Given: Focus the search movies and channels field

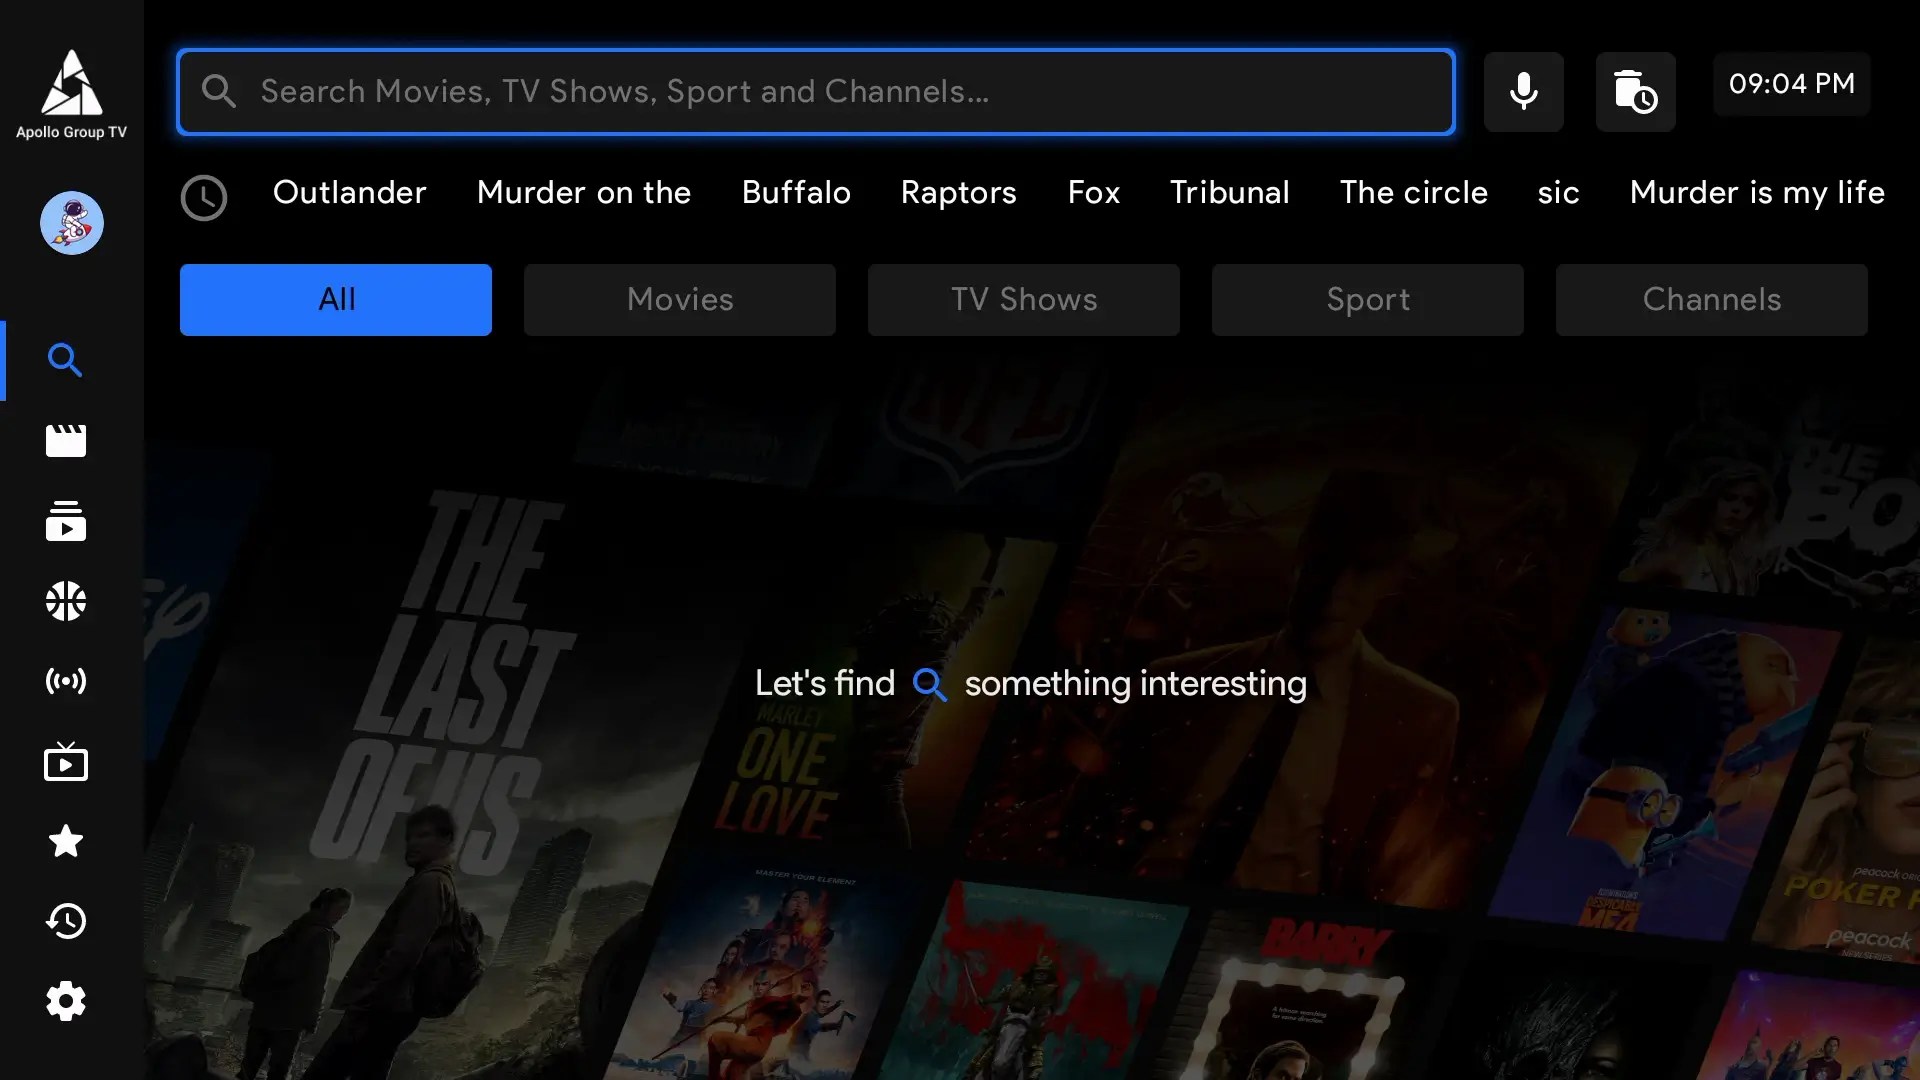Looking at the screenshot, I should [816, 92].
